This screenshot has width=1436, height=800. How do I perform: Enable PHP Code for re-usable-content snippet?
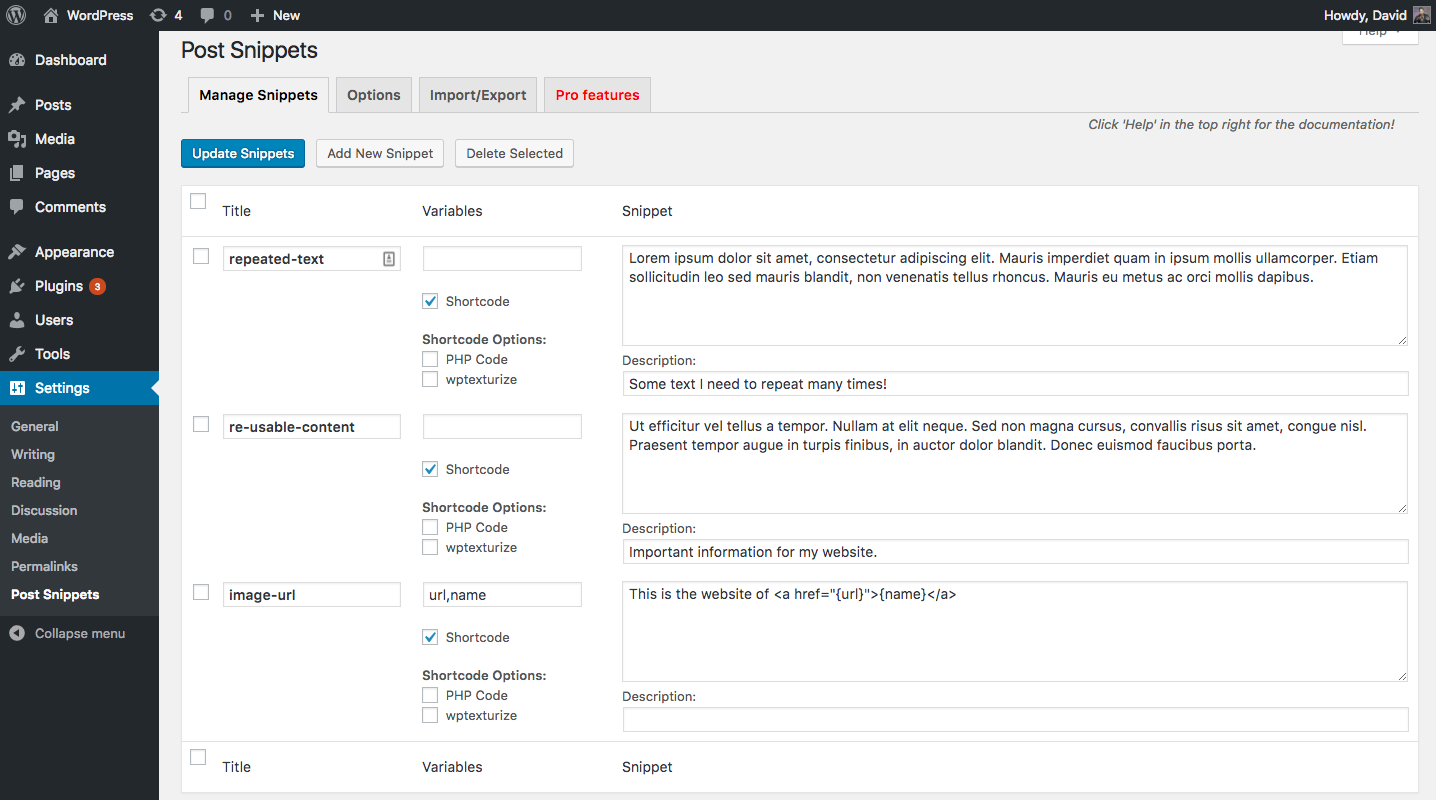(430, 527)
